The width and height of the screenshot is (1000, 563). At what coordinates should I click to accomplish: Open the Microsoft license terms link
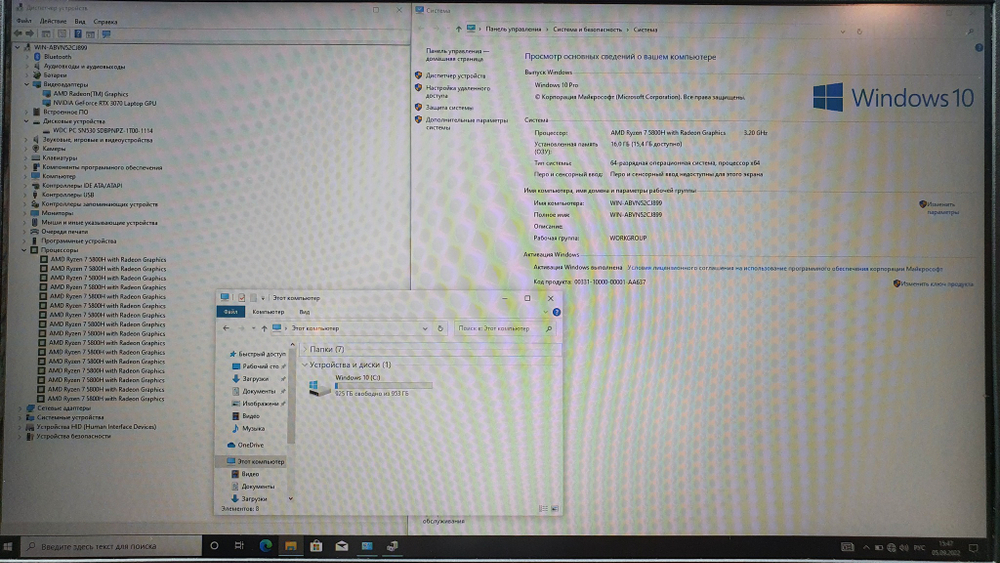click(785, 268)
